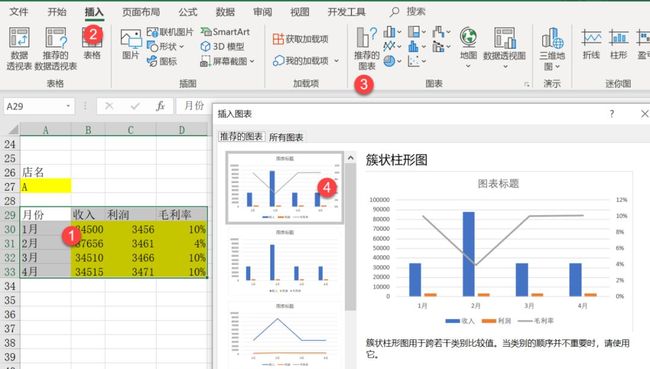Expand the column chart dropdown arrow
650x369 pixels.
(x=399, y=32)
